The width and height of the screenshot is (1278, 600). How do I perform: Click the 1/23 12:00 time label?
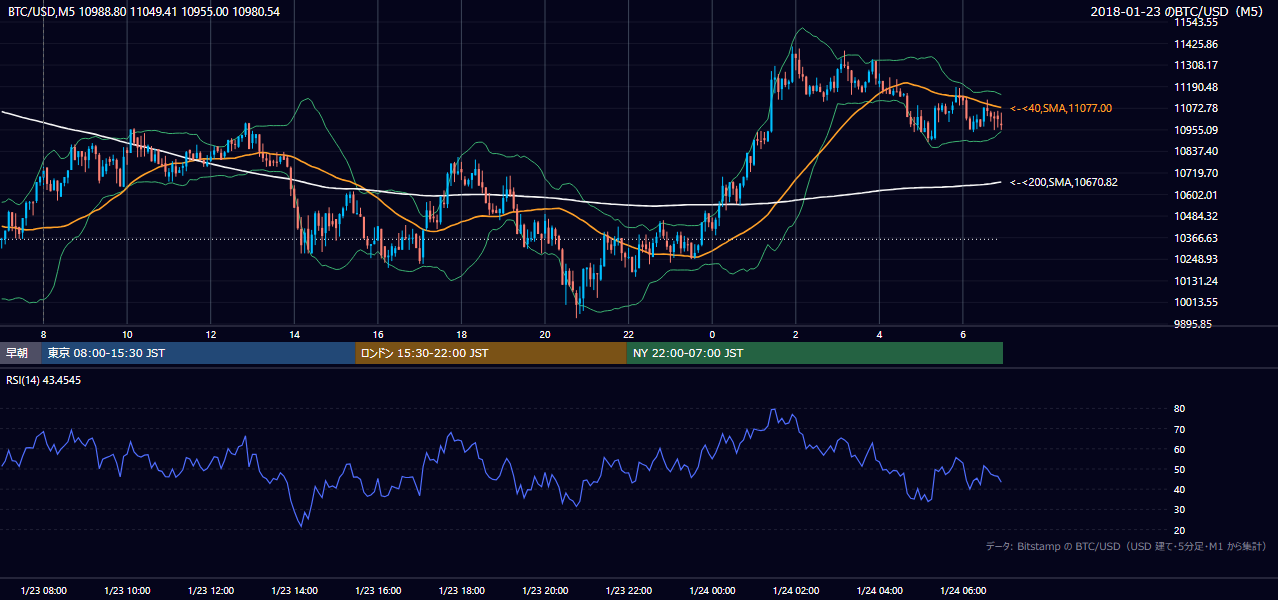click(x=211, y=591)
